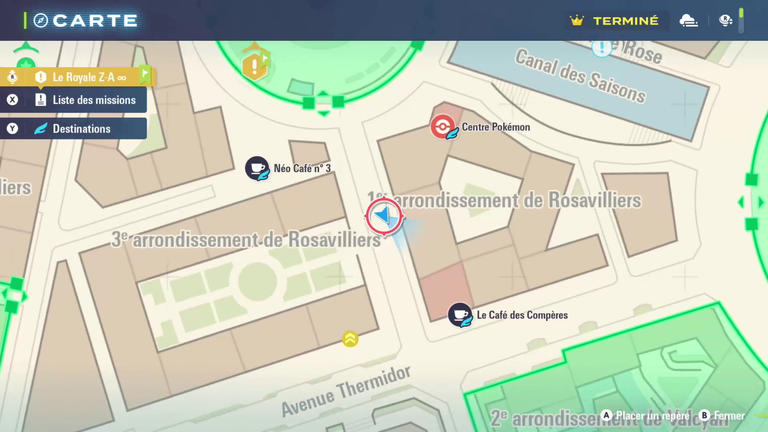Click the Canal des Saisons label

[x=580, y=76]
